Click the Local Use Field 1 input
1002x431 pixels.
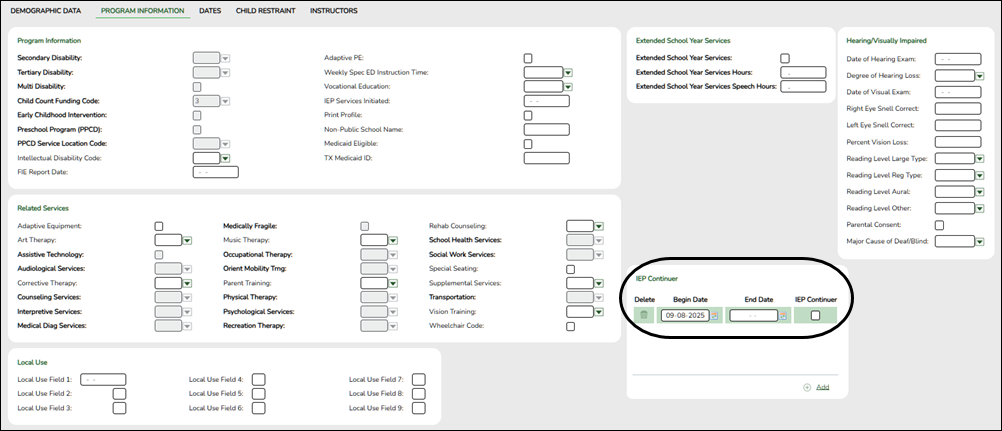pyautogui.click(x=103, y=380)
